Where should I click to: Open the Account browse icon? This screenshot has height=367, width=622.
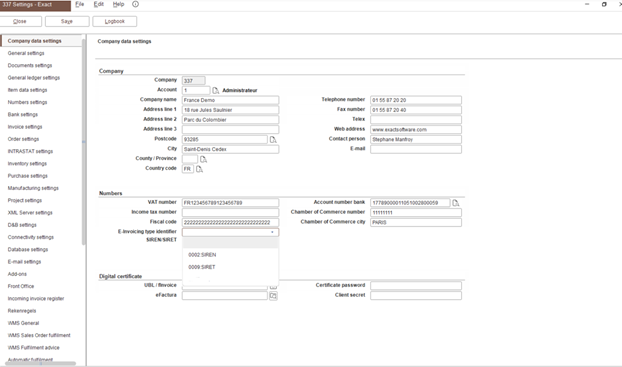215,90
